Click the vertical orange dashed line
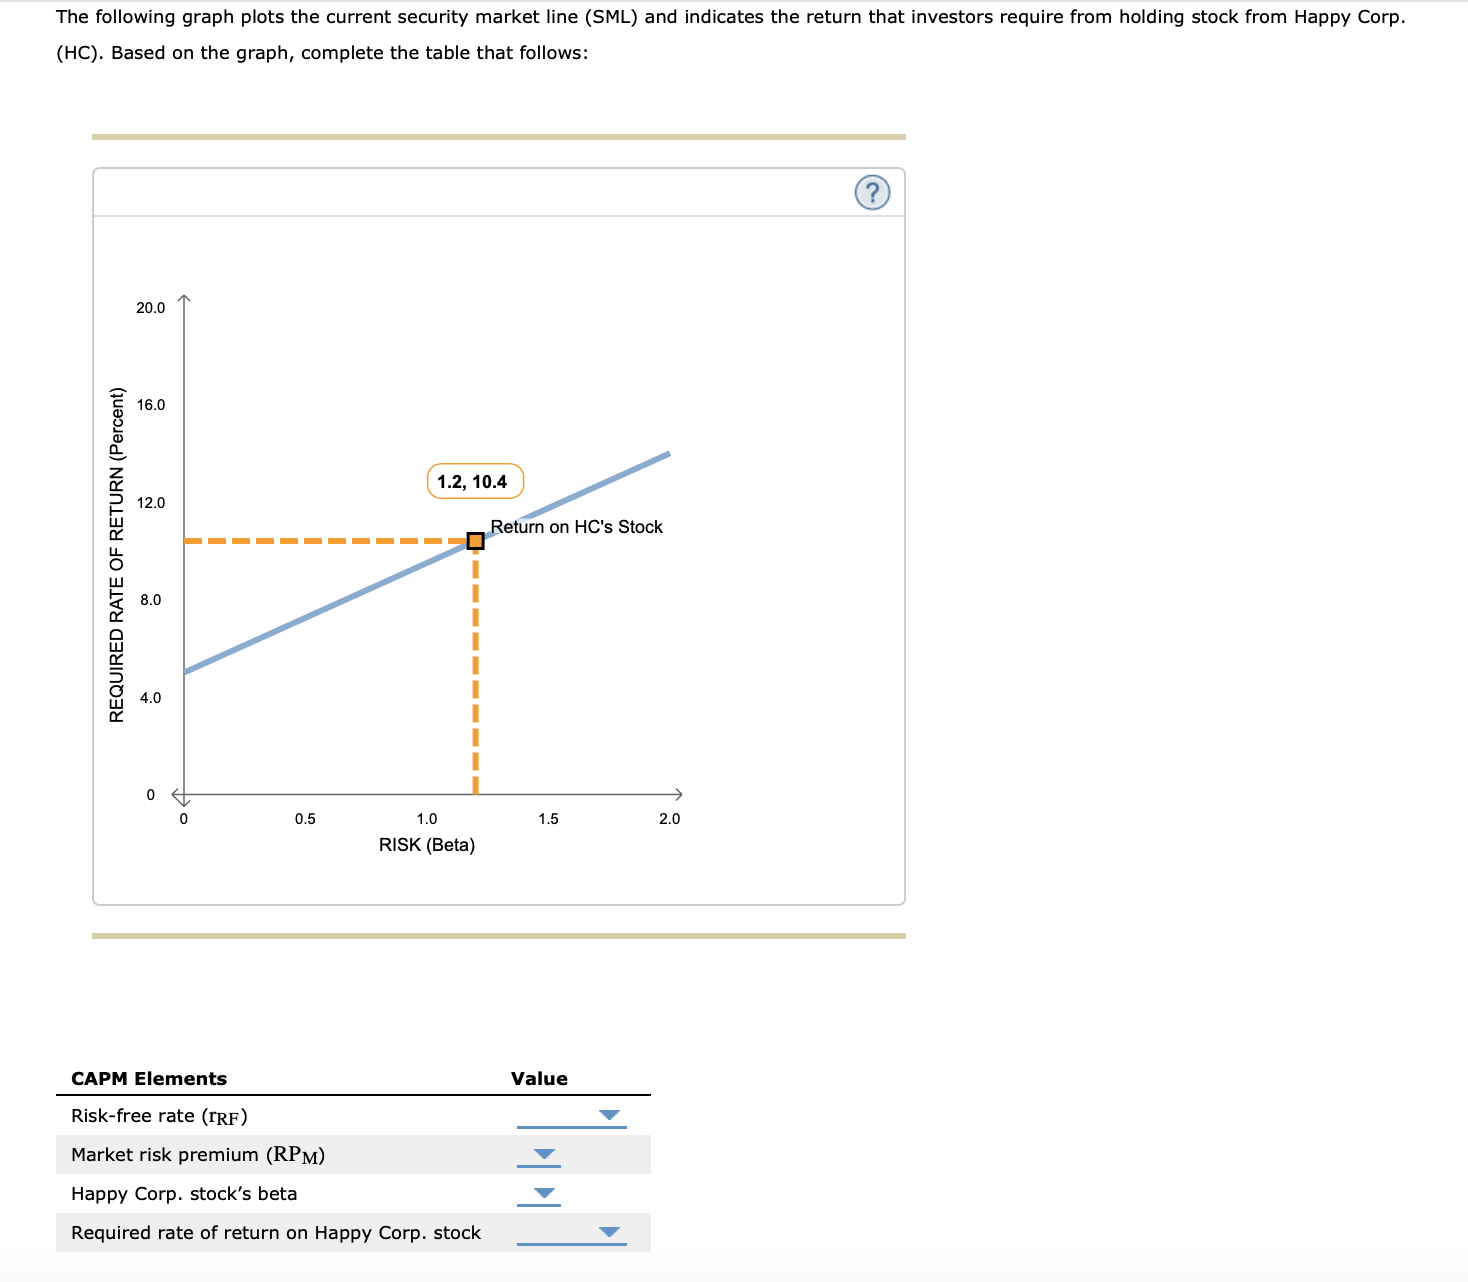1468x1282 pixels. (x=475, y=670)
